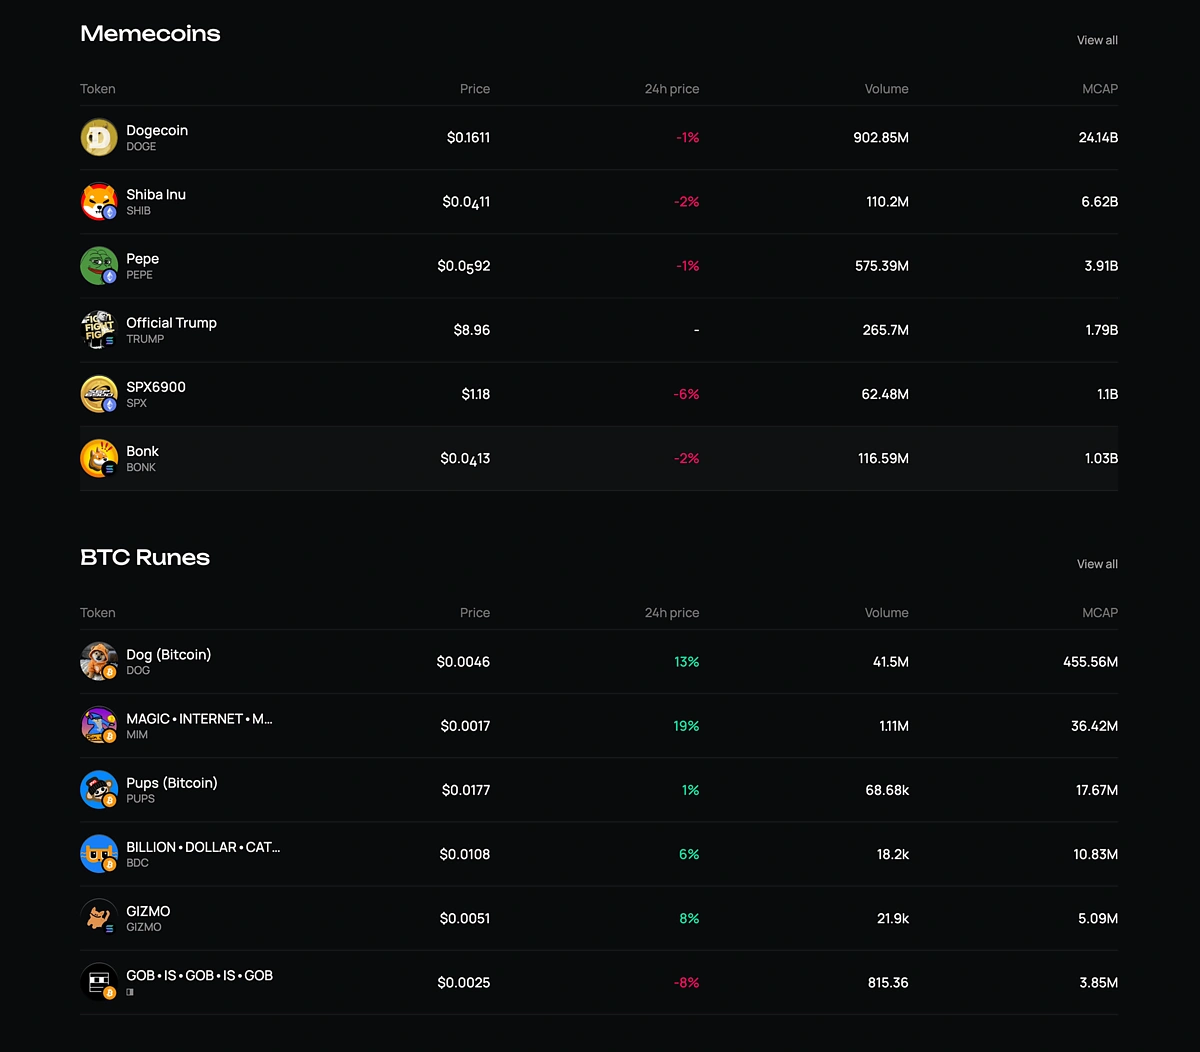Select the GIZMO token logo
The image size is (1200, 1052).
(98, 917)
